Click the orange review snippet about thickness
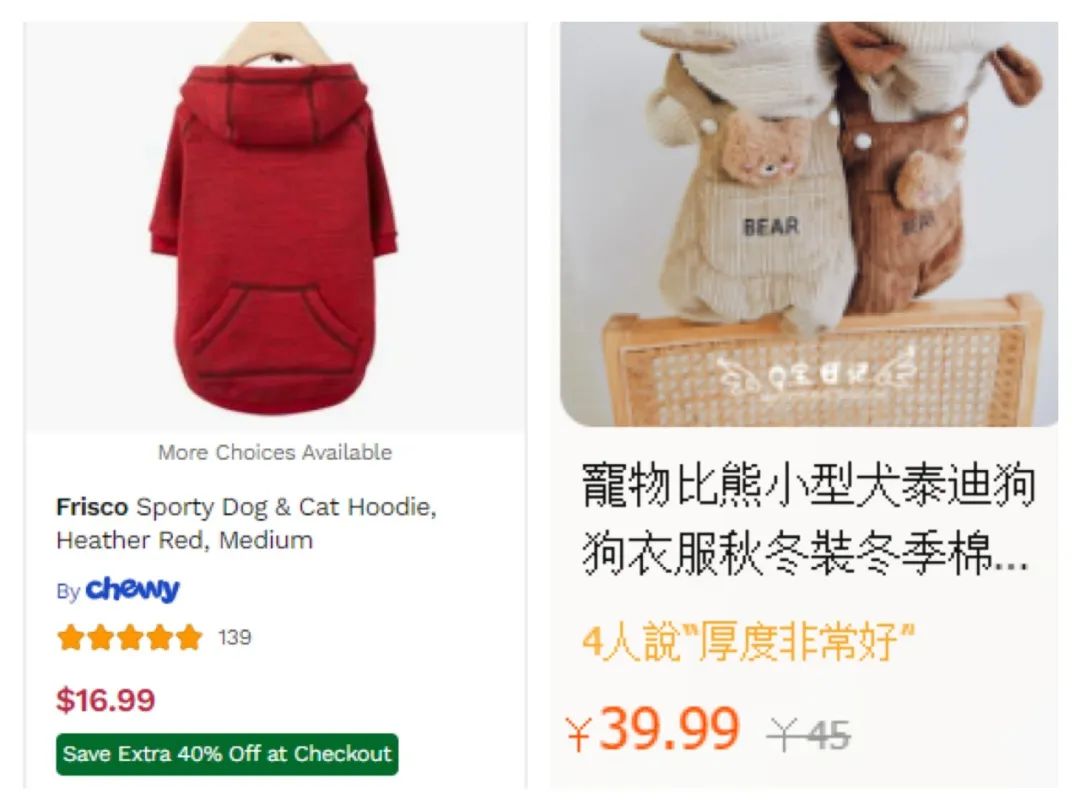 click(749, 642)
